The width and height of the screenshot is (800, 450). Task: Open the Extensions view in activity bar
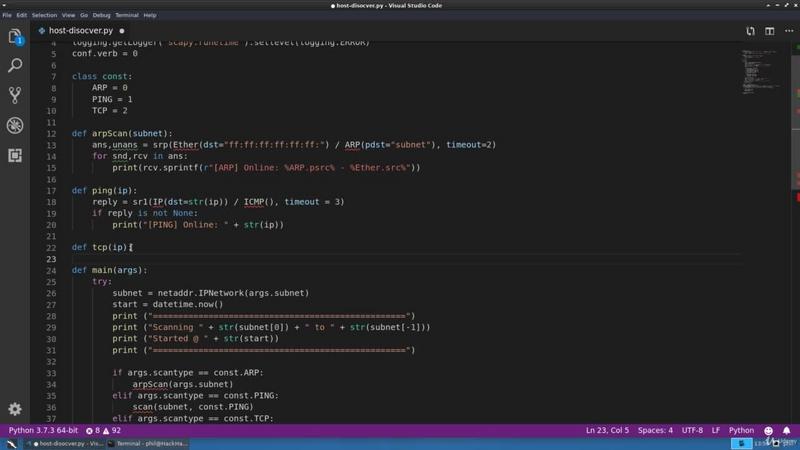pyautogui.click(x=15, y=155)
